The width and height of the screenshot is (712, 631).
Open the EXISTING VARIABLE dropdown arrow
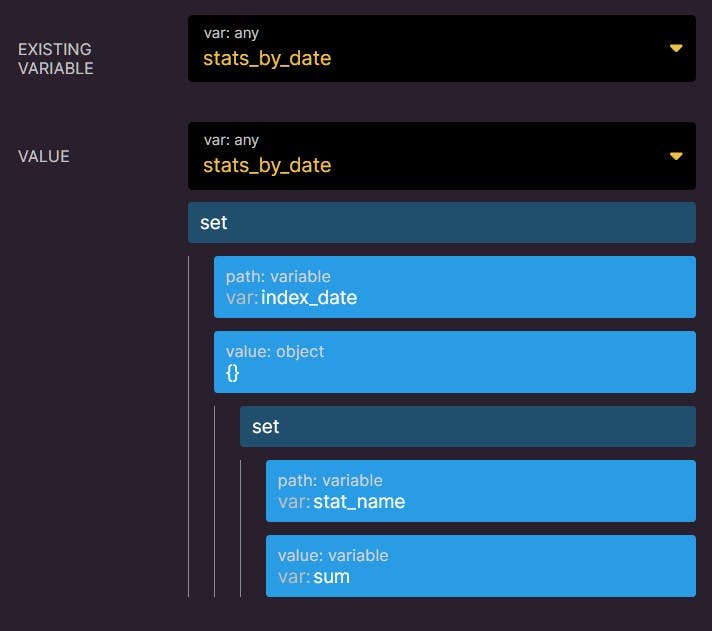click(x=676, y=48)
